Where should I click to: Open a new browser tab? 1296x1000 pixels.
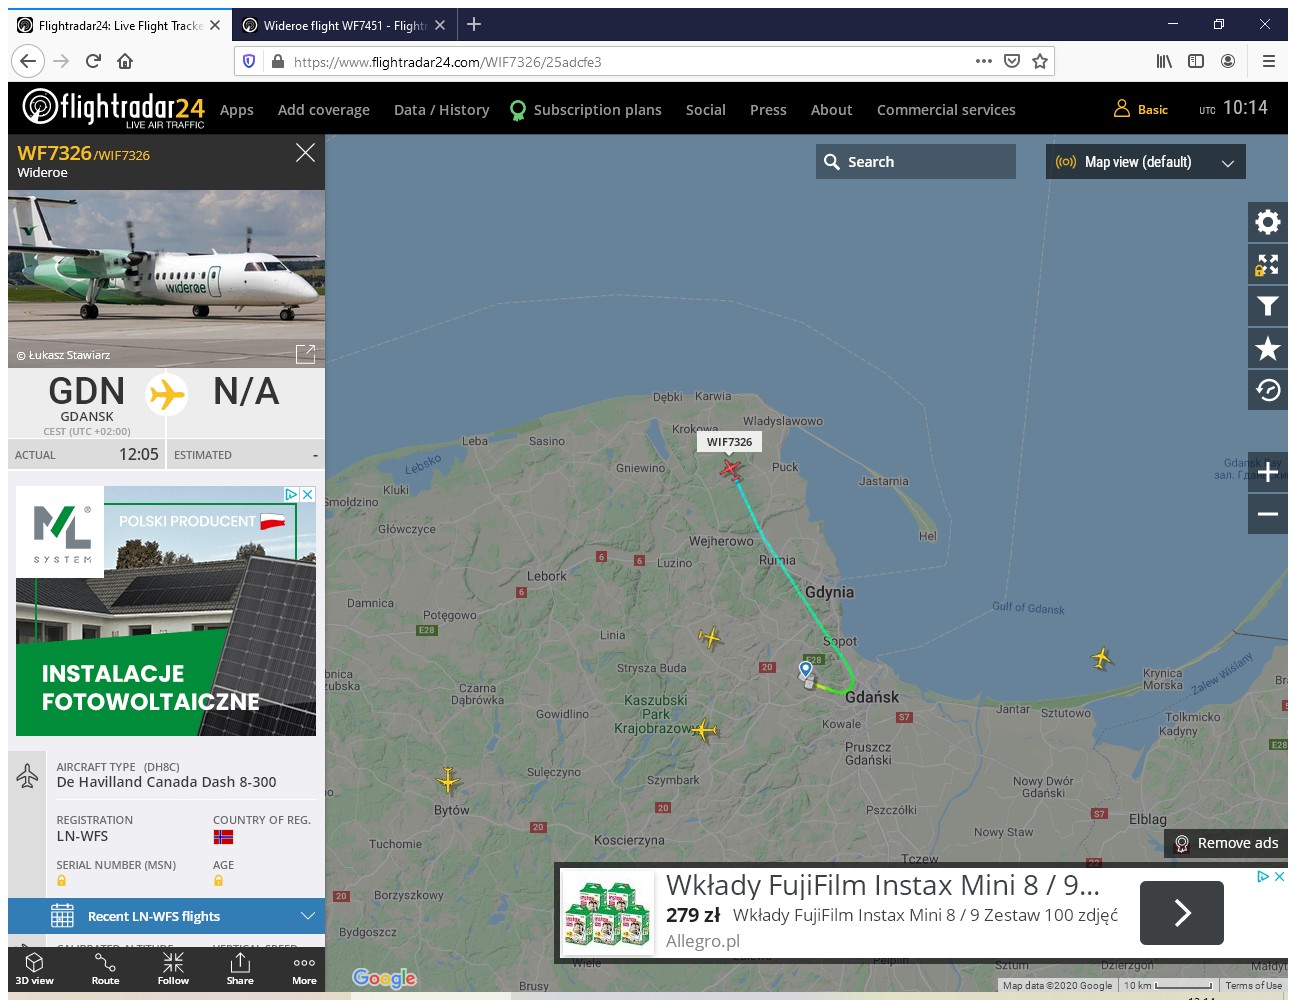(474, 24)
